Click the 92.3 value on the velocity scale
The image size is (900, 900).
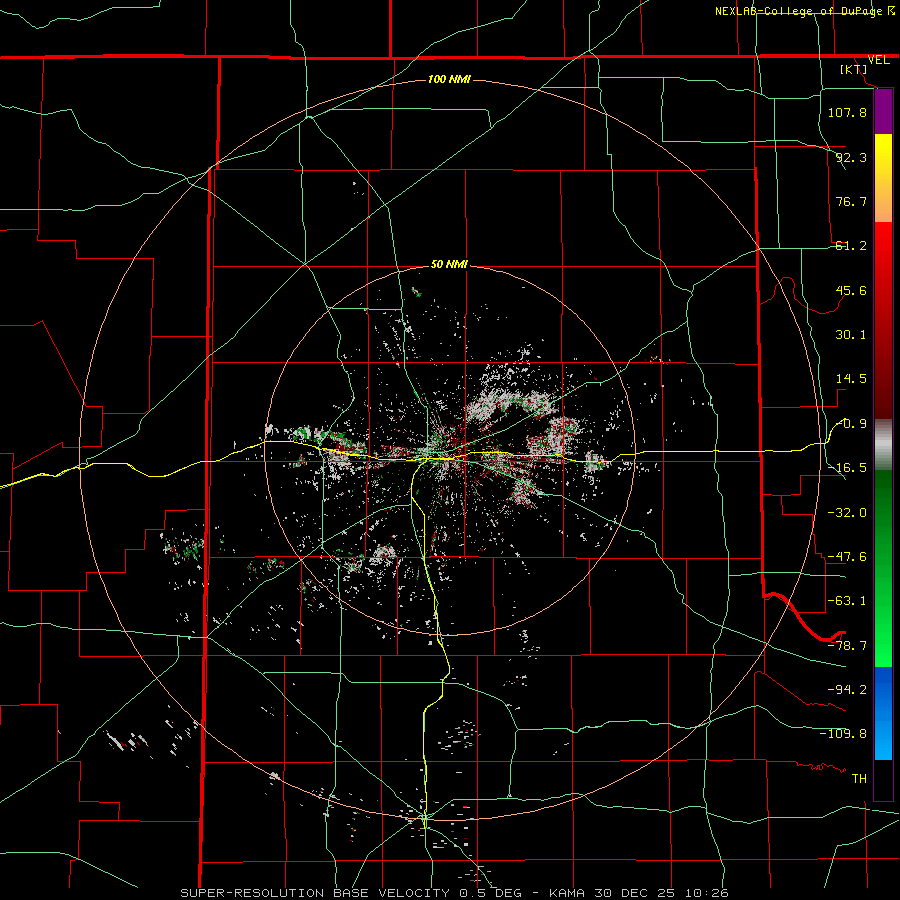851,157
